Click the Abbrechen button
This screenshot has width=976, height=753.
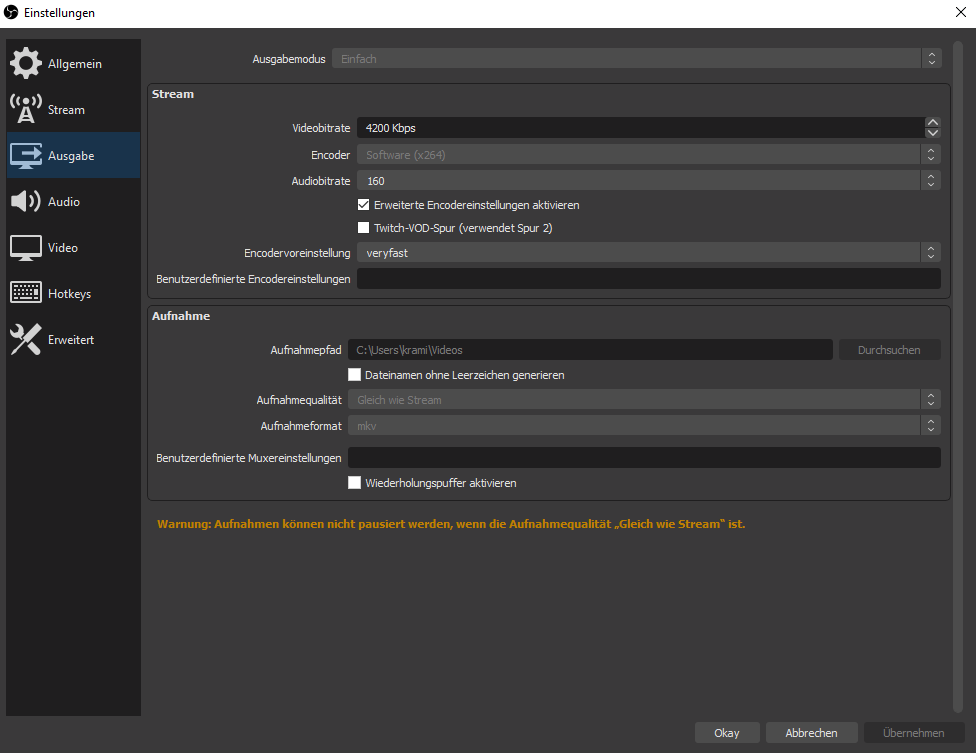811,733
